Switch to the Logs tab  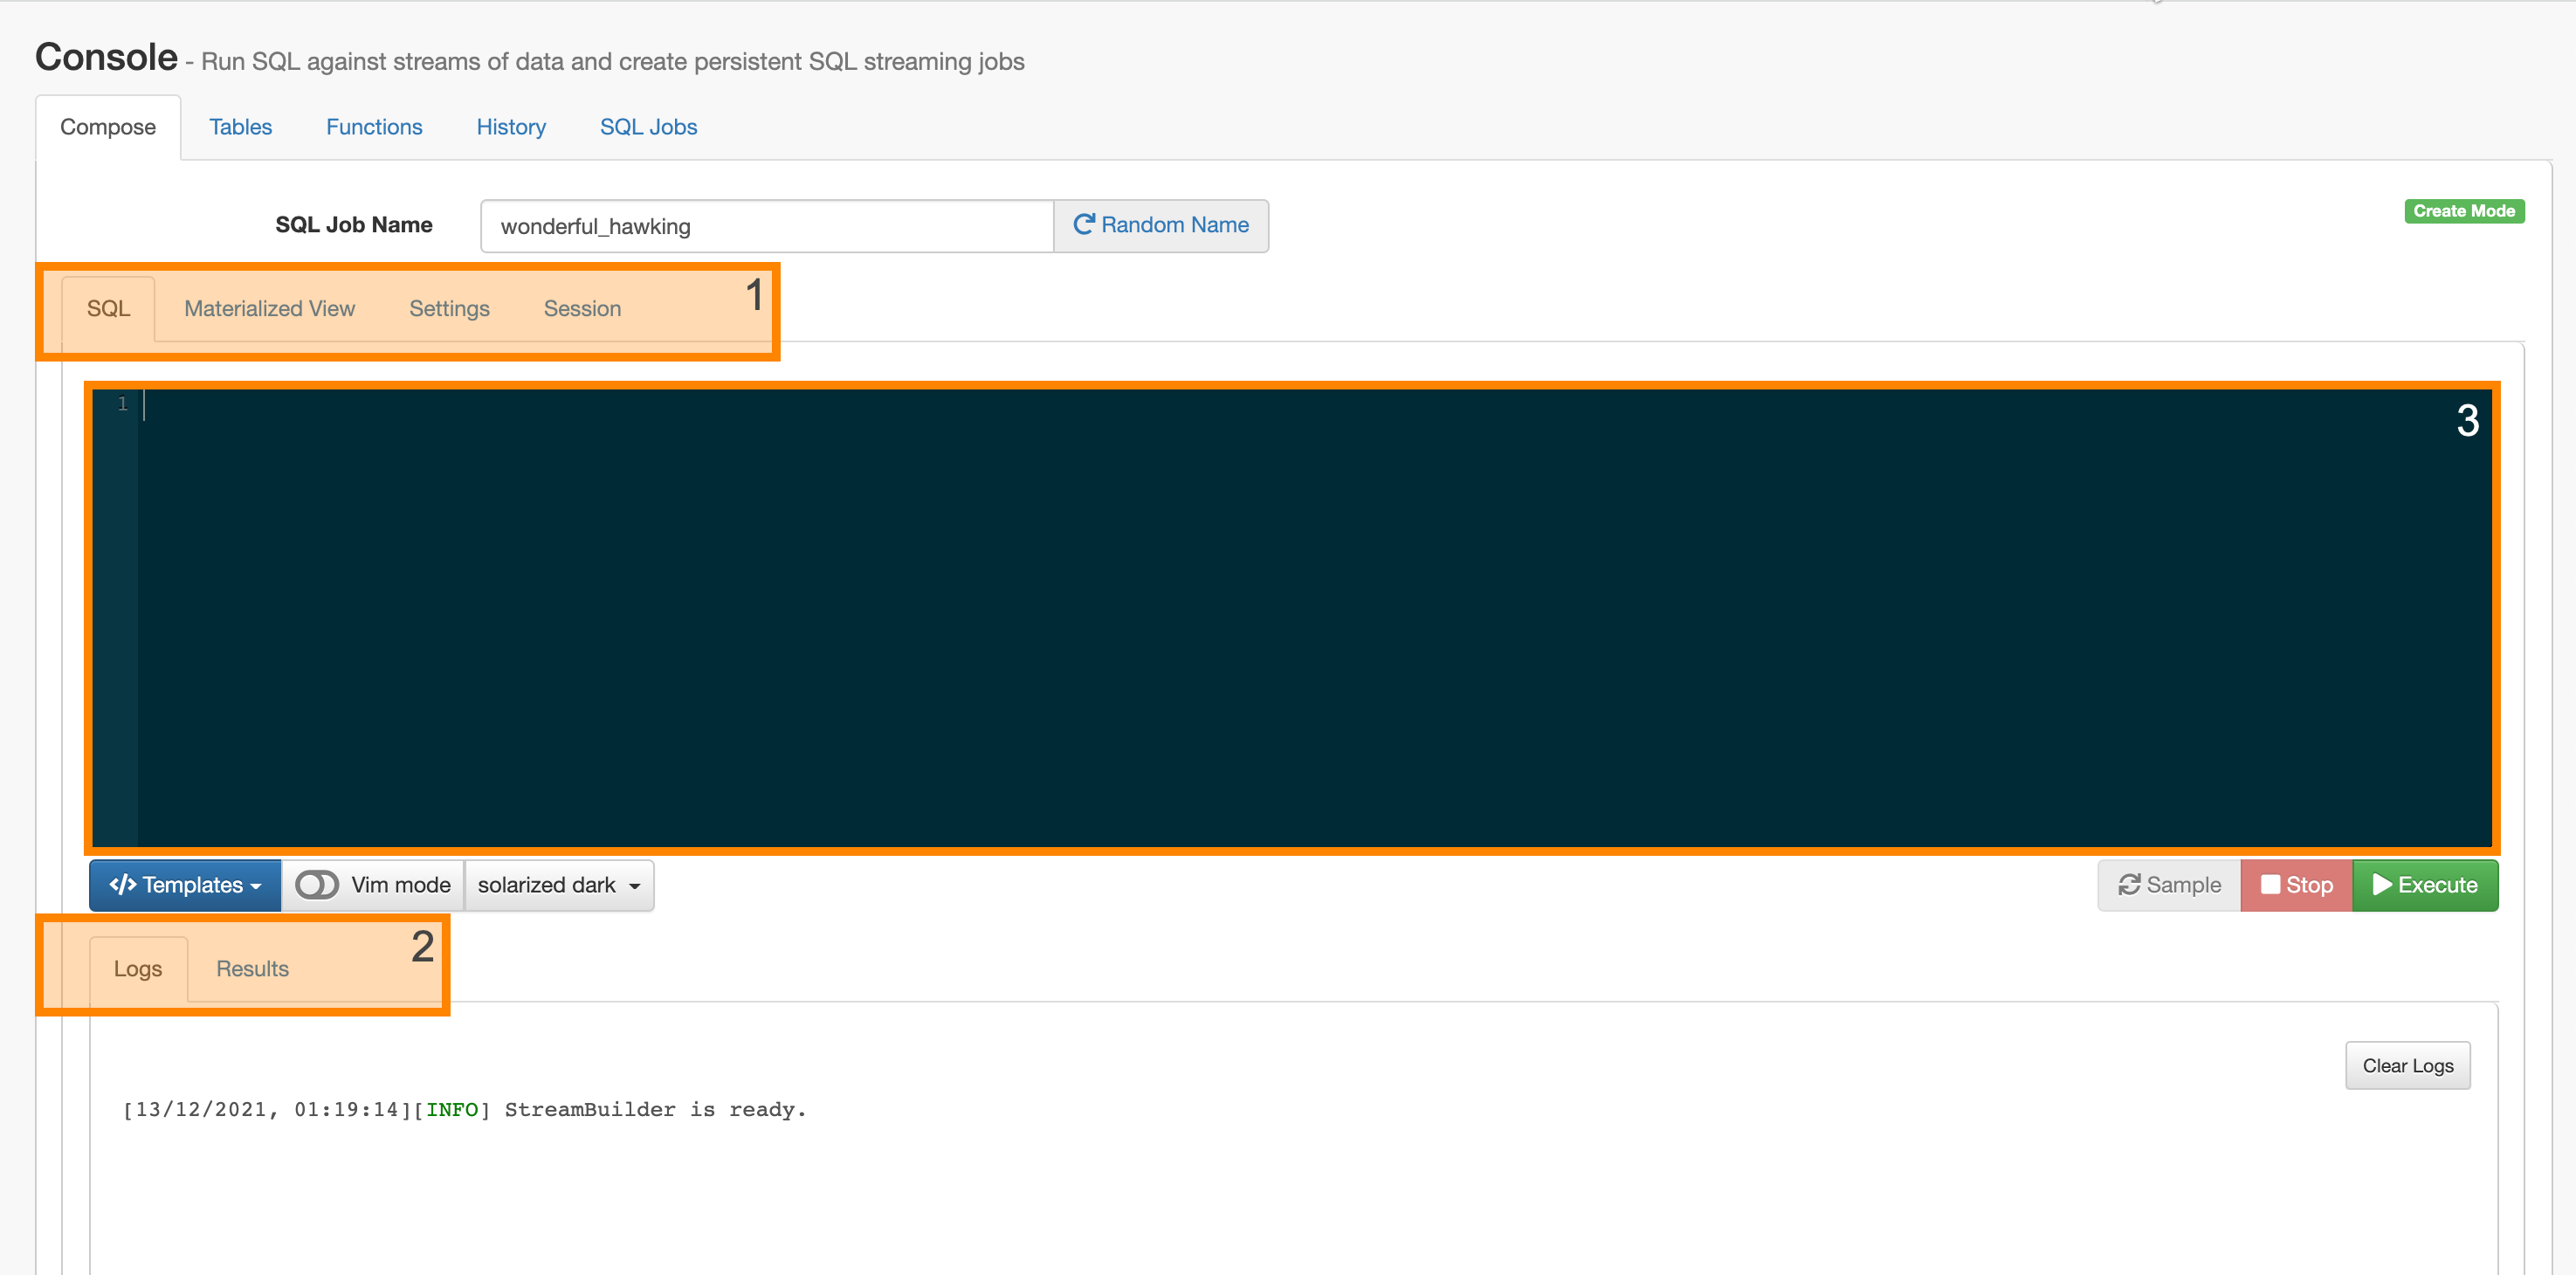coord(137,968)
